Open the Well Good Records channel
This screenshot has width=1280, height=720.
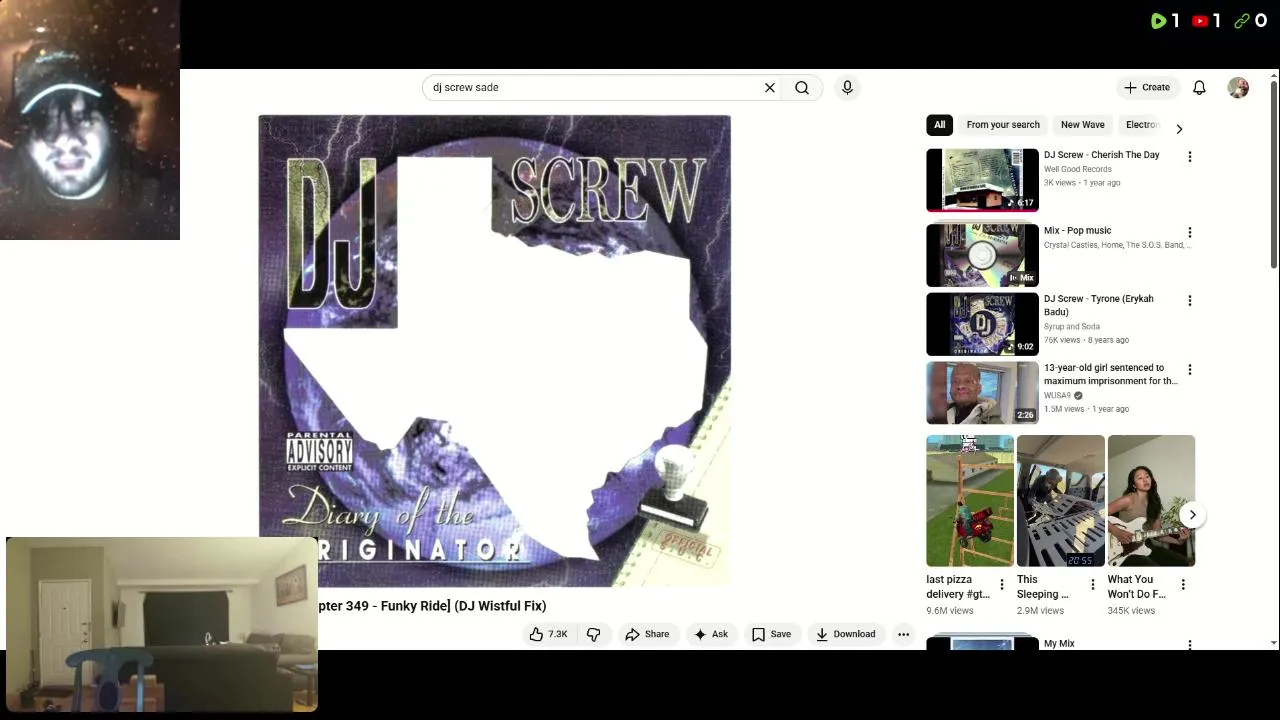tap(1077, 169)
